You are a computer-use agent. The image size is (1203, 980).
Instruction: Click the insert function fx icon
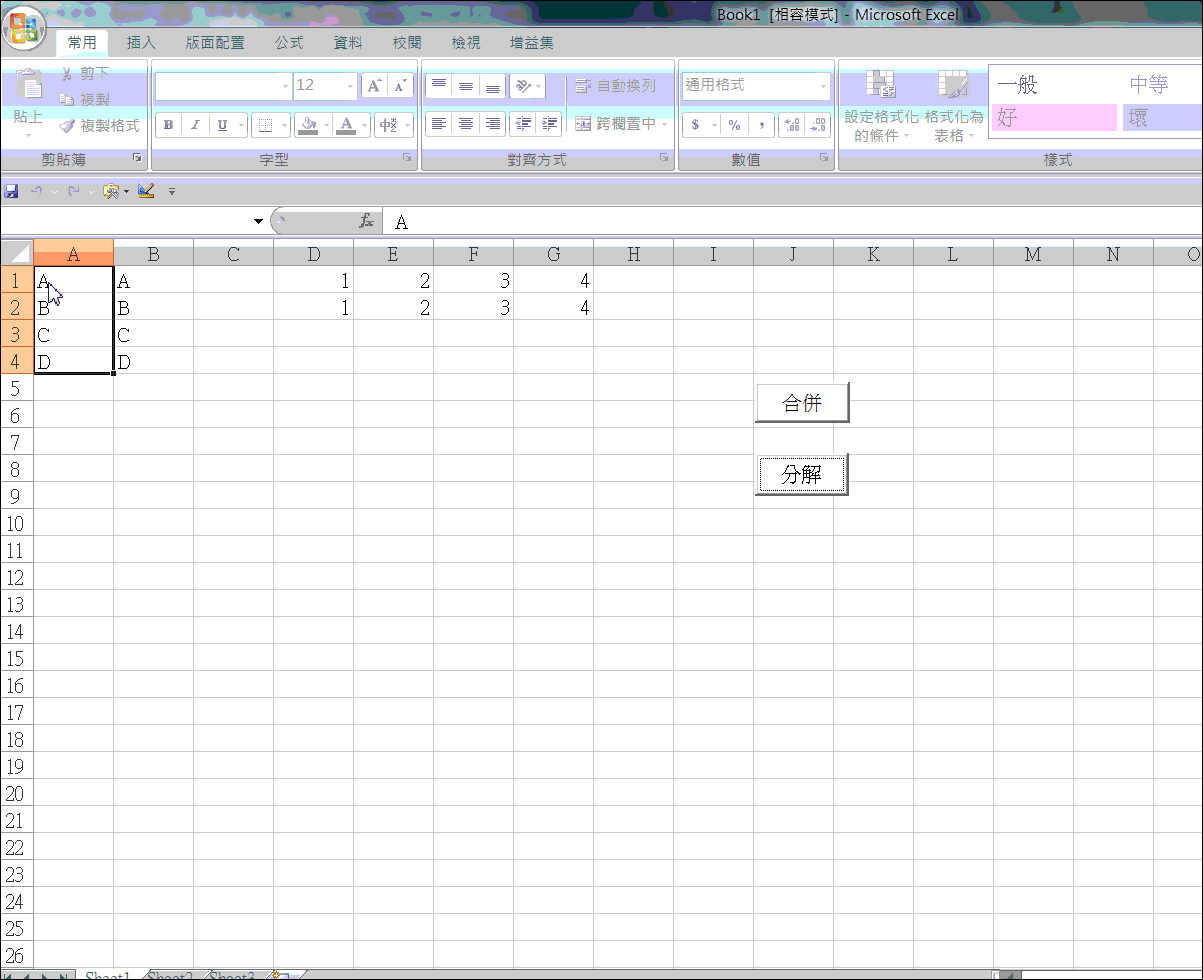(367, 222)
